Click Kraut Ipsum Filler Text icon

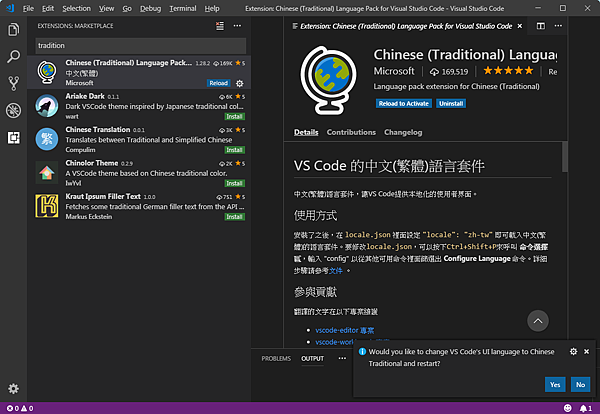point(47,206)
